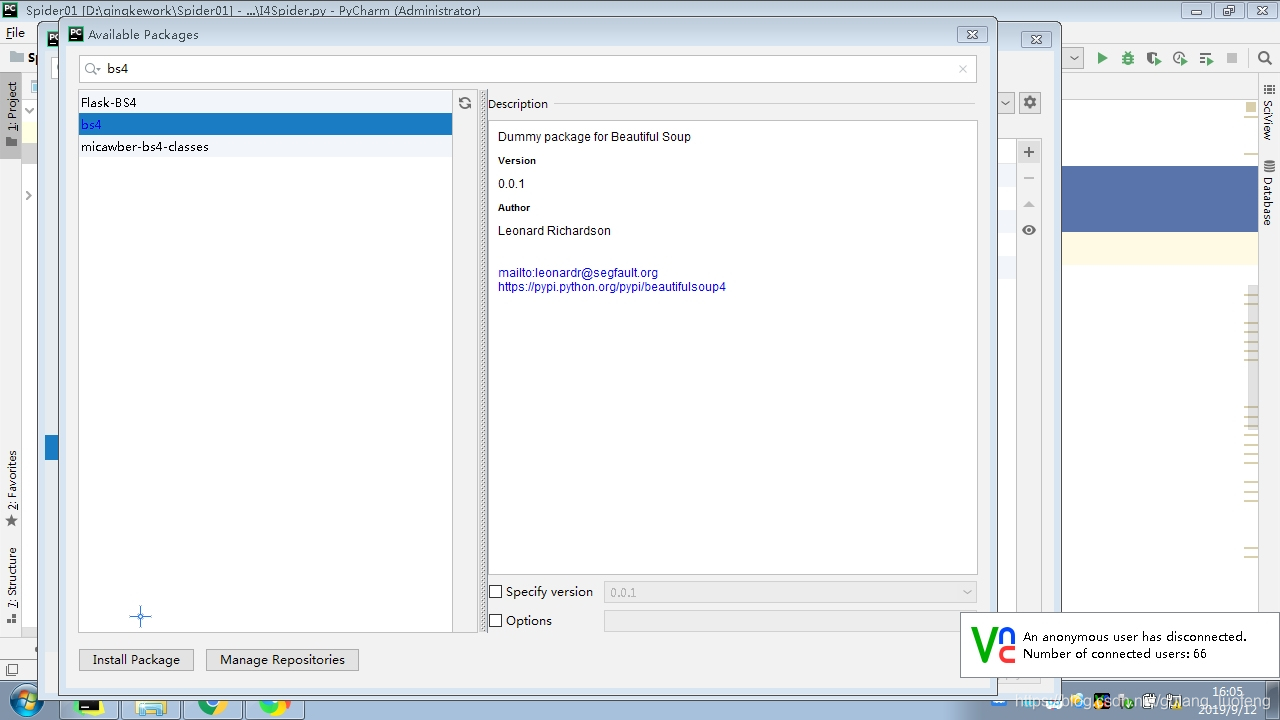Launch the profiler run icon

1180,59
